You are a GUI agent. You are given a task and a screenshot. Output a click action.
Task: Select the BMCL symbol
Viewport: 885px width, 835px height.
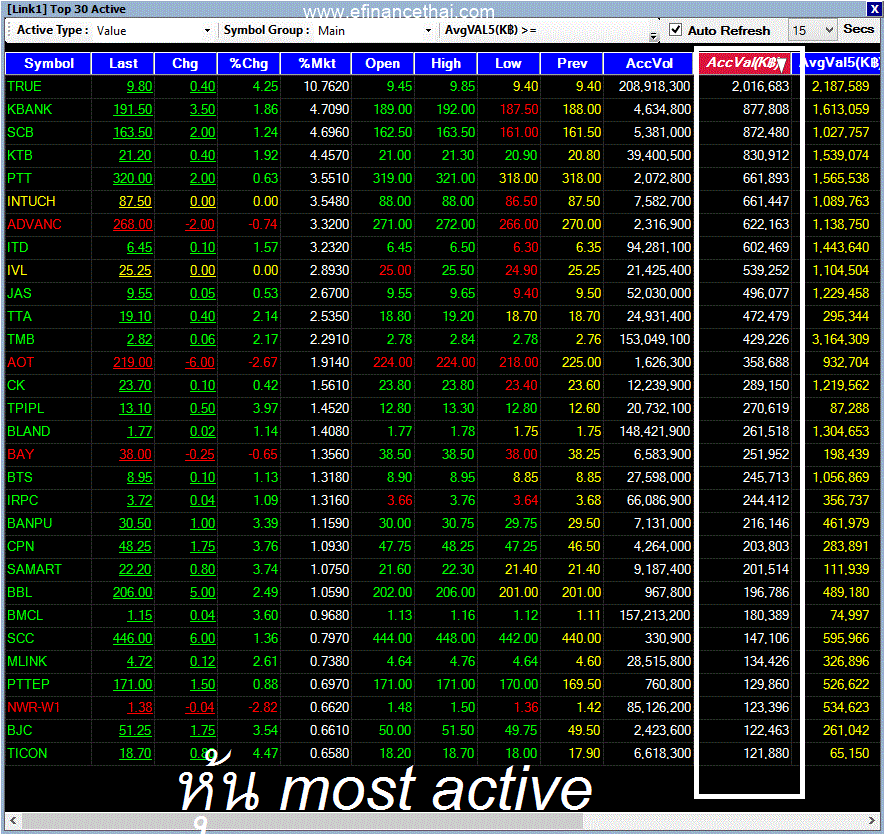(25, 615)
